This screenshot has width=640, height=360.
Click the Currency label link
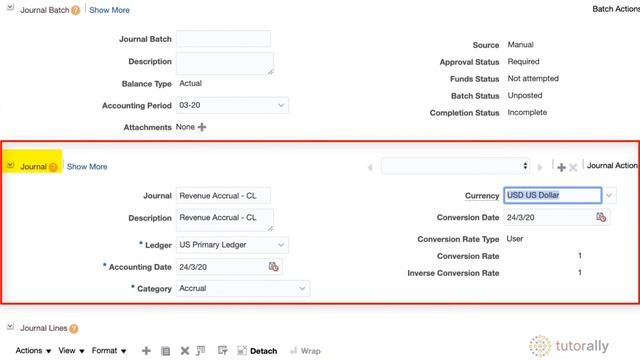pos(482,196)
